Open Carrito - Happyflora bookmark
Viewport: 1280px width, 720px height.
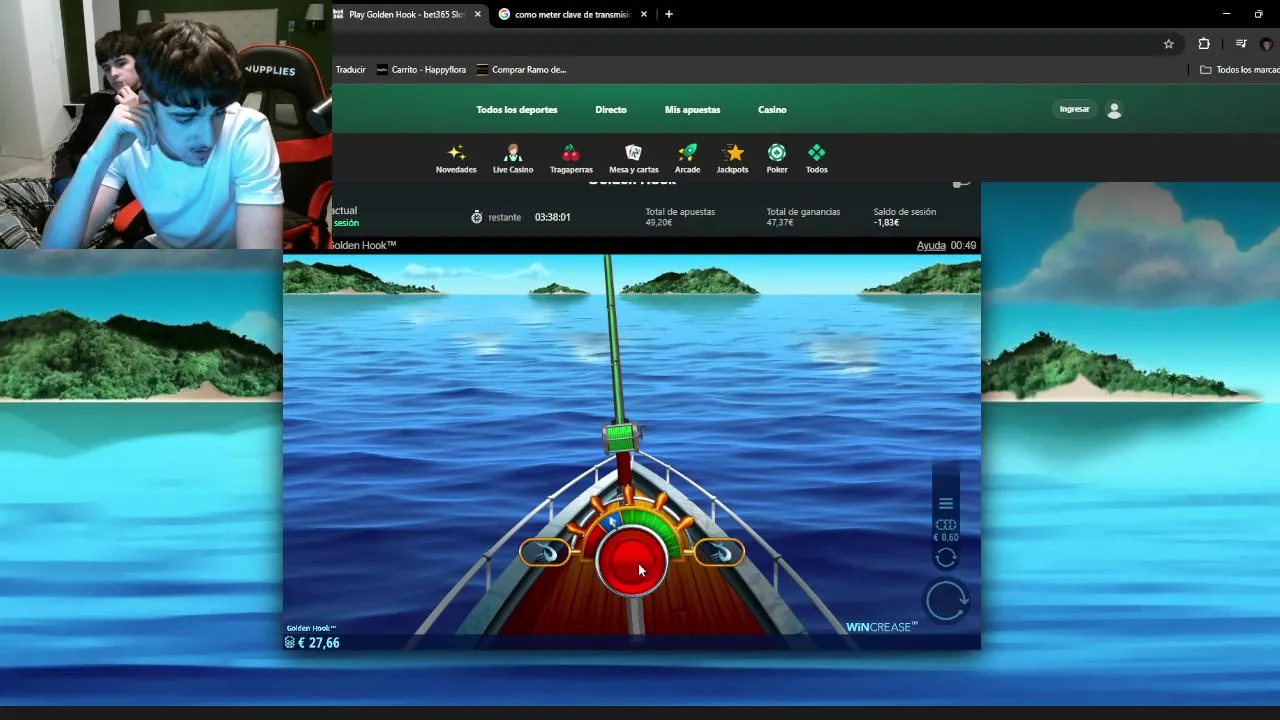click(421, 70)
